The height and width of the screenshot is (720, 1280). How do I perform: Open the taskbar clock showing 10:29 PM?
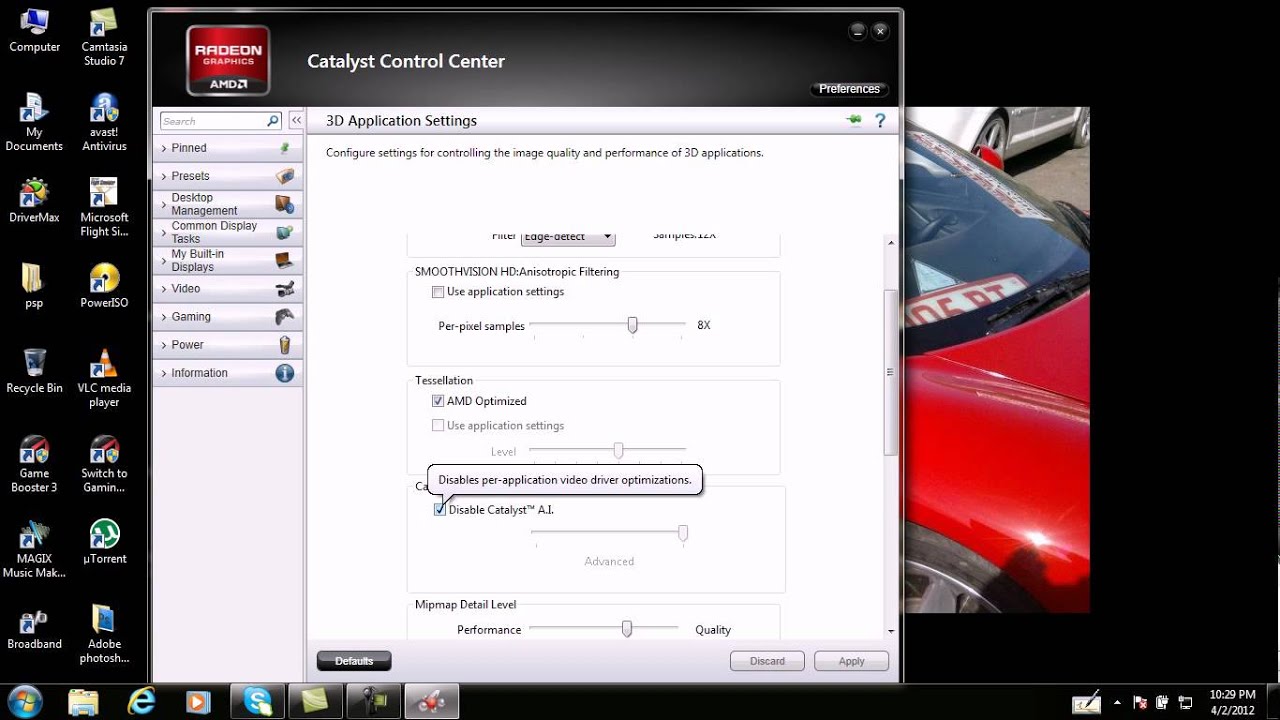1232,701
